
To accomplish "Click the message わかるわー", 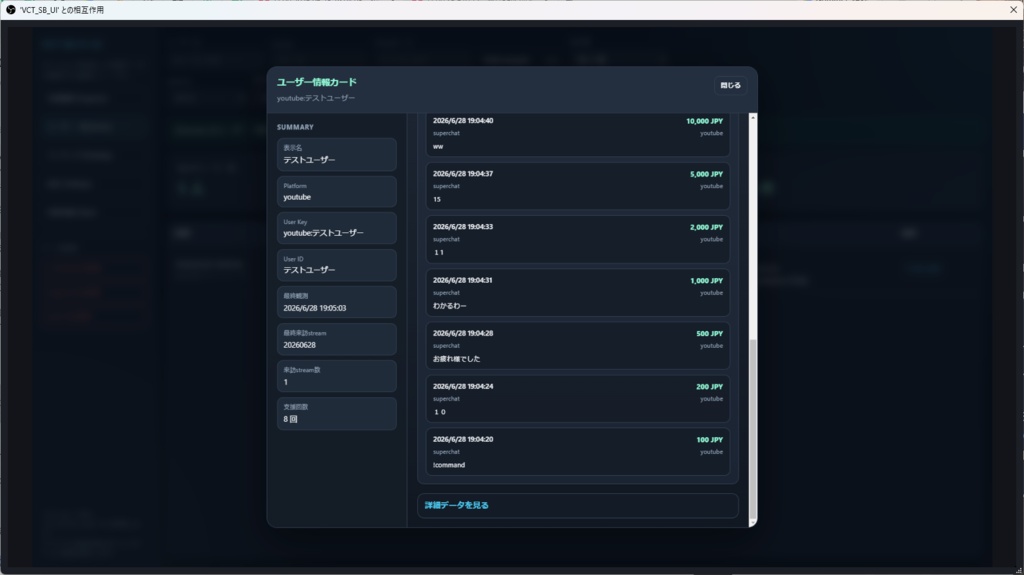I will (x=449, y=306).
